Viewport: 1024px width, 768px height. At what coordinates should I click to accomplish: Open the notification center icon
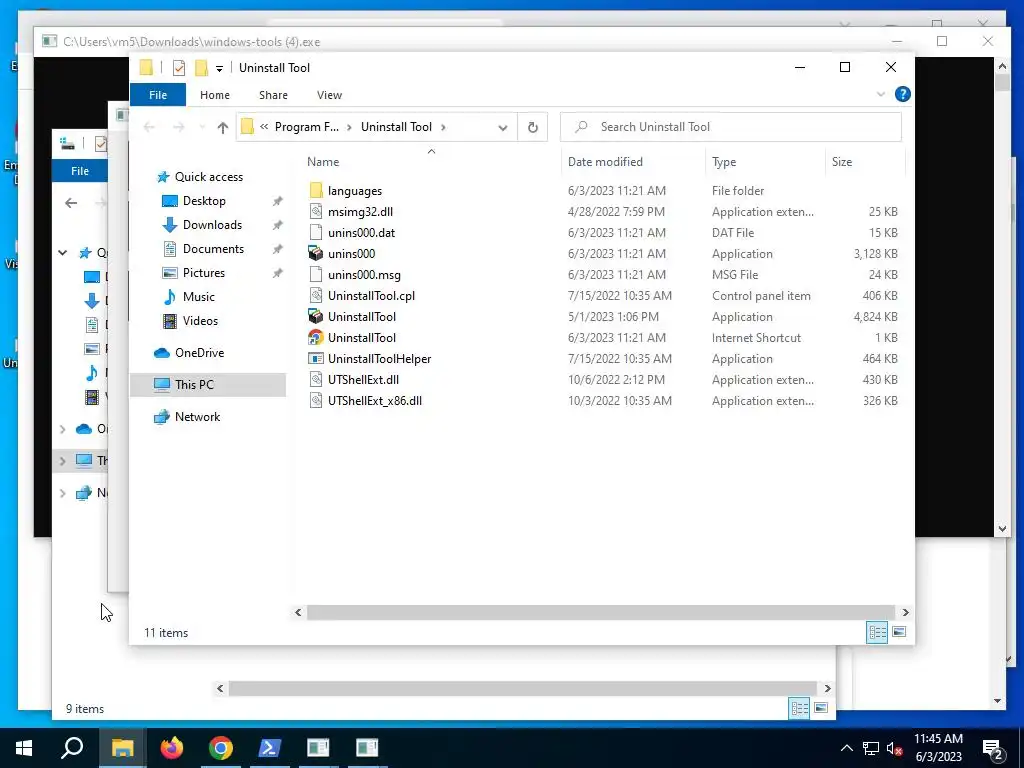coord(993,748)
